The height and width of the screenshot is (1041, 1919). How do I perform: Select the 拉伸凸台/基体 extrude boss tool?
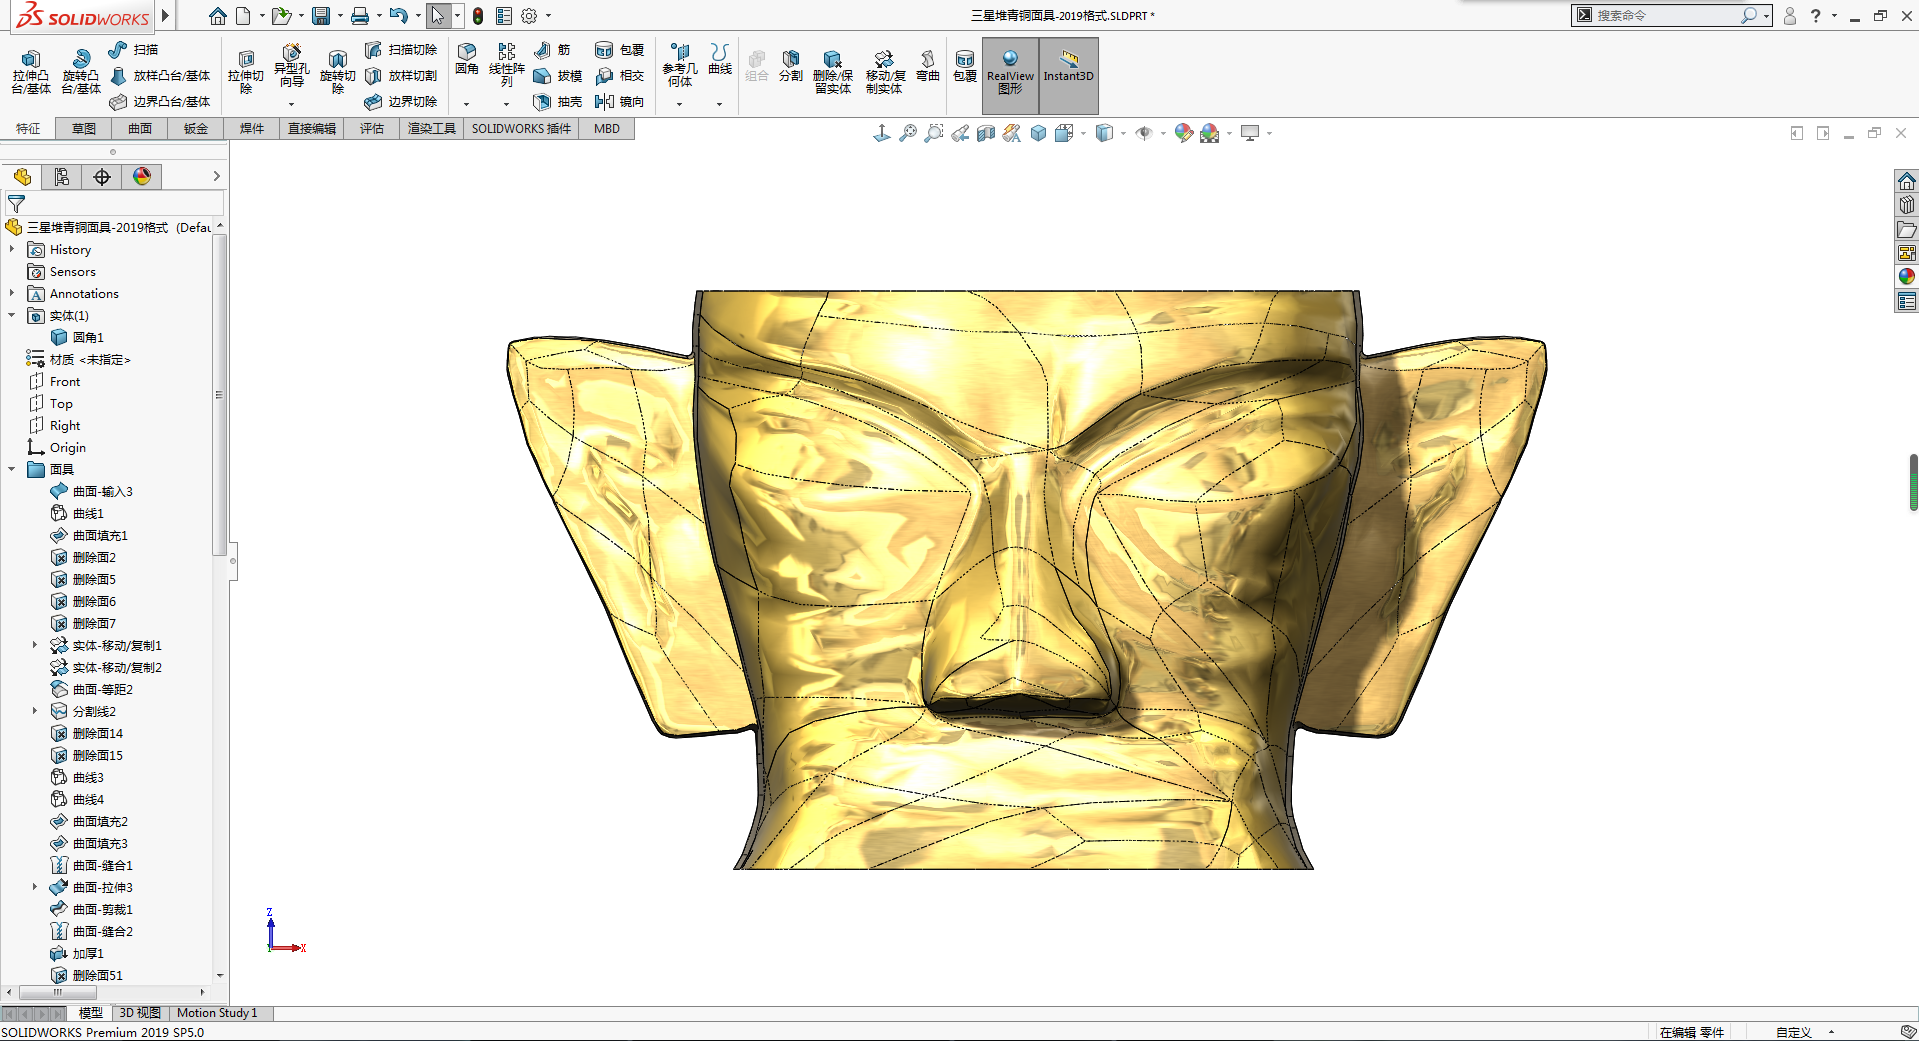pos(31,72)
